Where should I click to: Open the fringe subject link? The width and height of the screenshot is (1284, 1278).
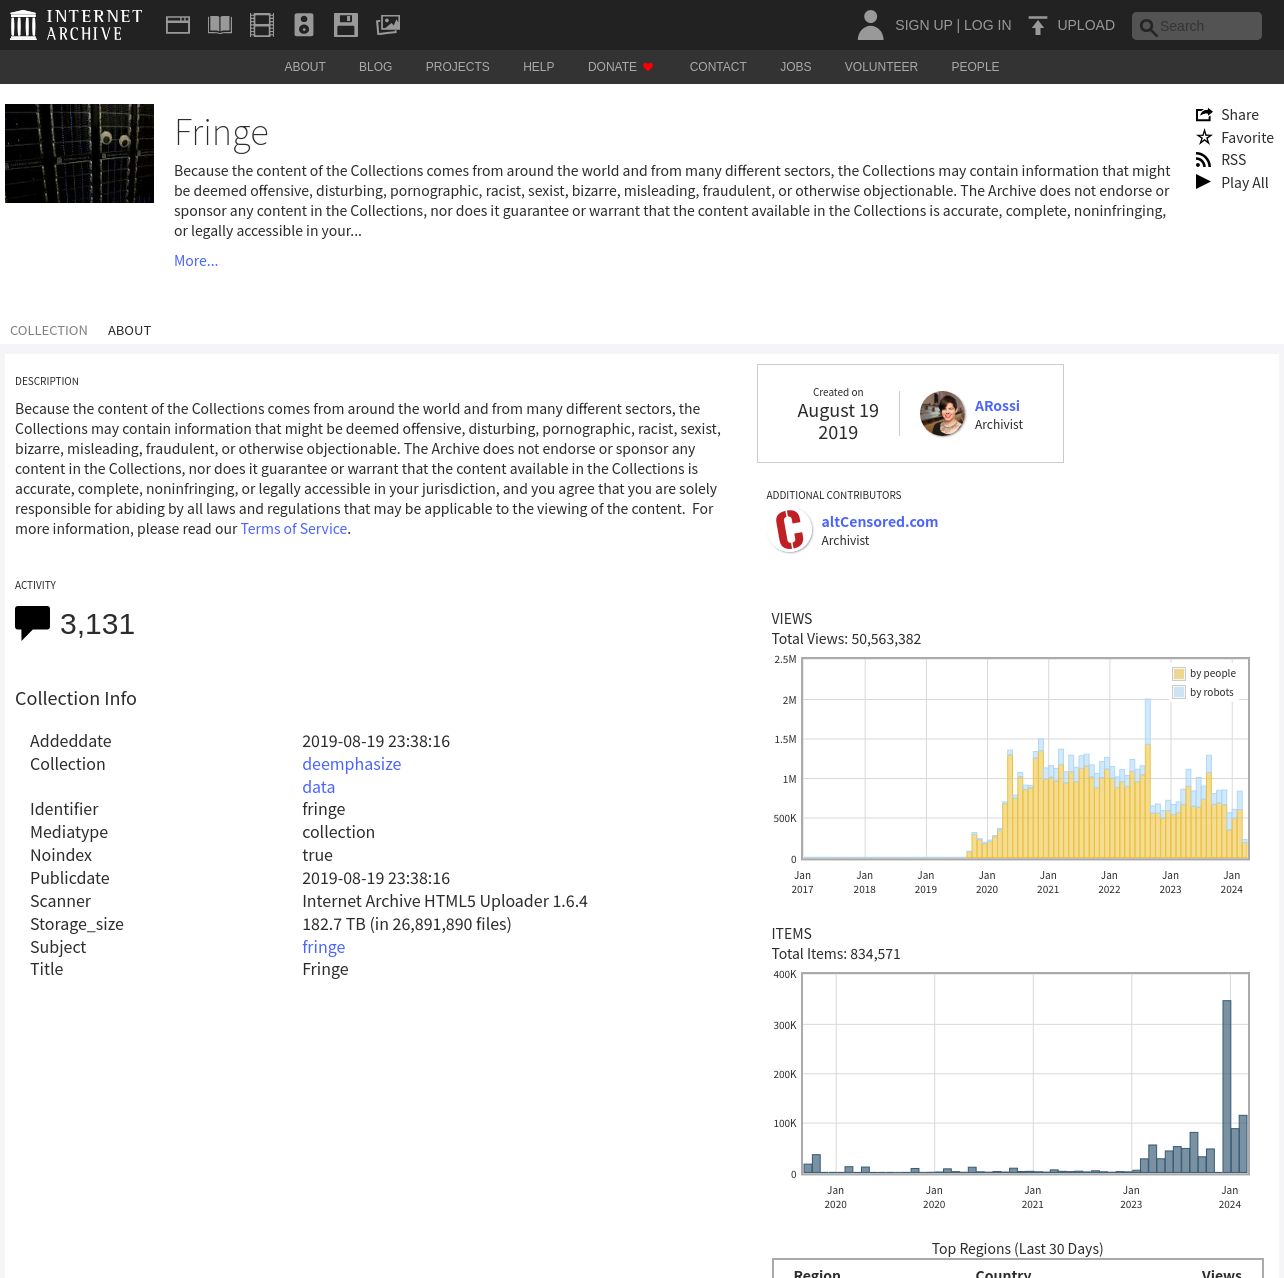[x=324, y=947]
